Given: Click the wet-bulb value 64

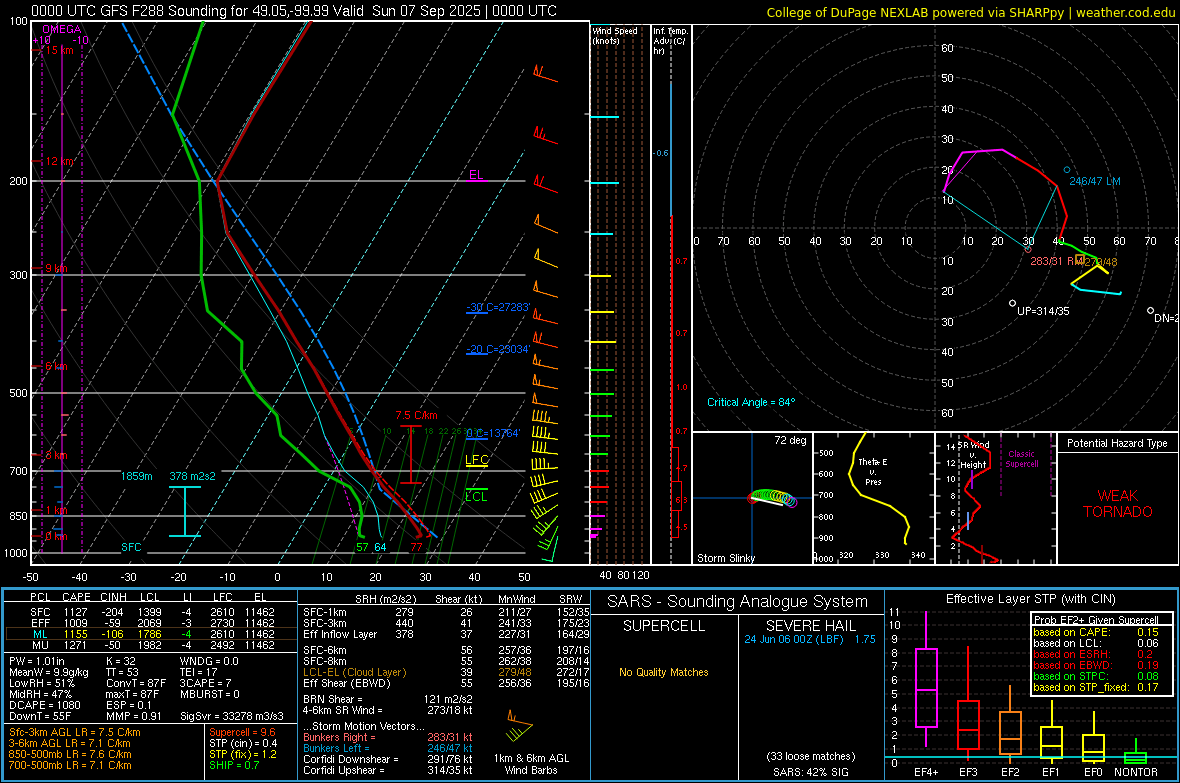Looking at the screenshot, I should coord(380,547).
